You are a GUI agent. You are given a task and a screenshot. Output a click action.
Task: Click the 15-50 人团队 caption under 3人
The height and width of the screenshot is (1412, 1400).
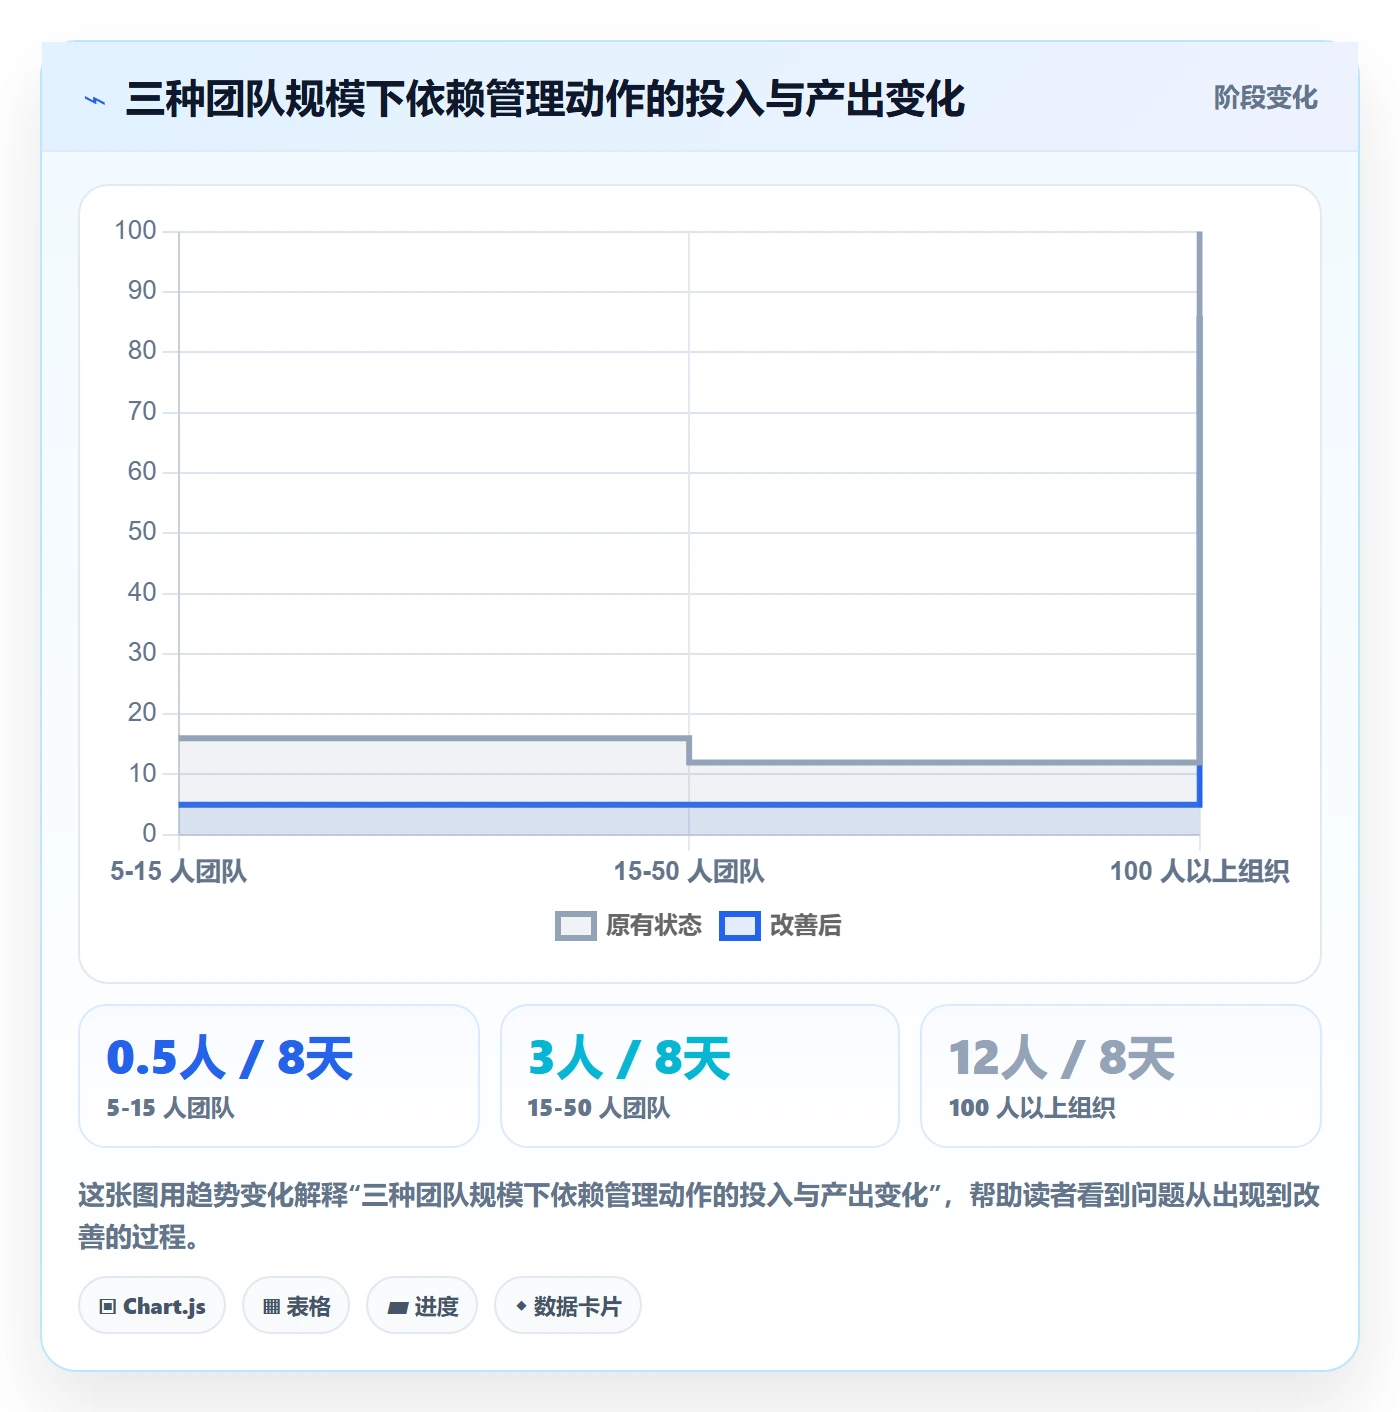tap(599, 1108)
